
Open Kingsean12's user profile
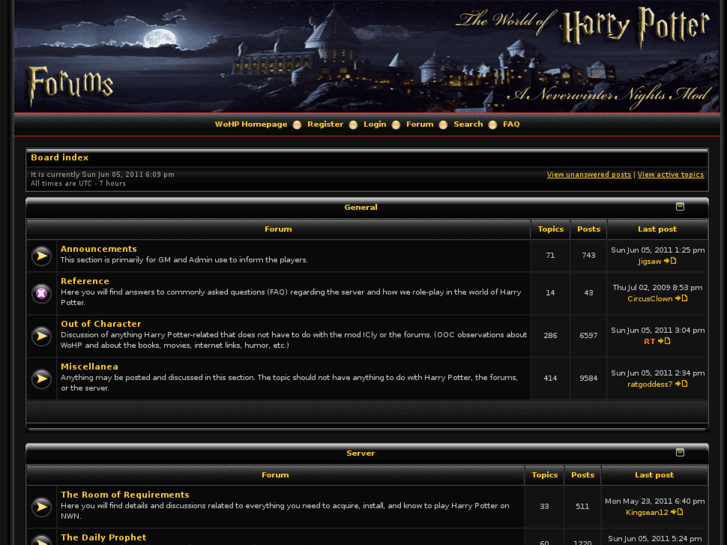pyautogui.click(x=647, y=512)
